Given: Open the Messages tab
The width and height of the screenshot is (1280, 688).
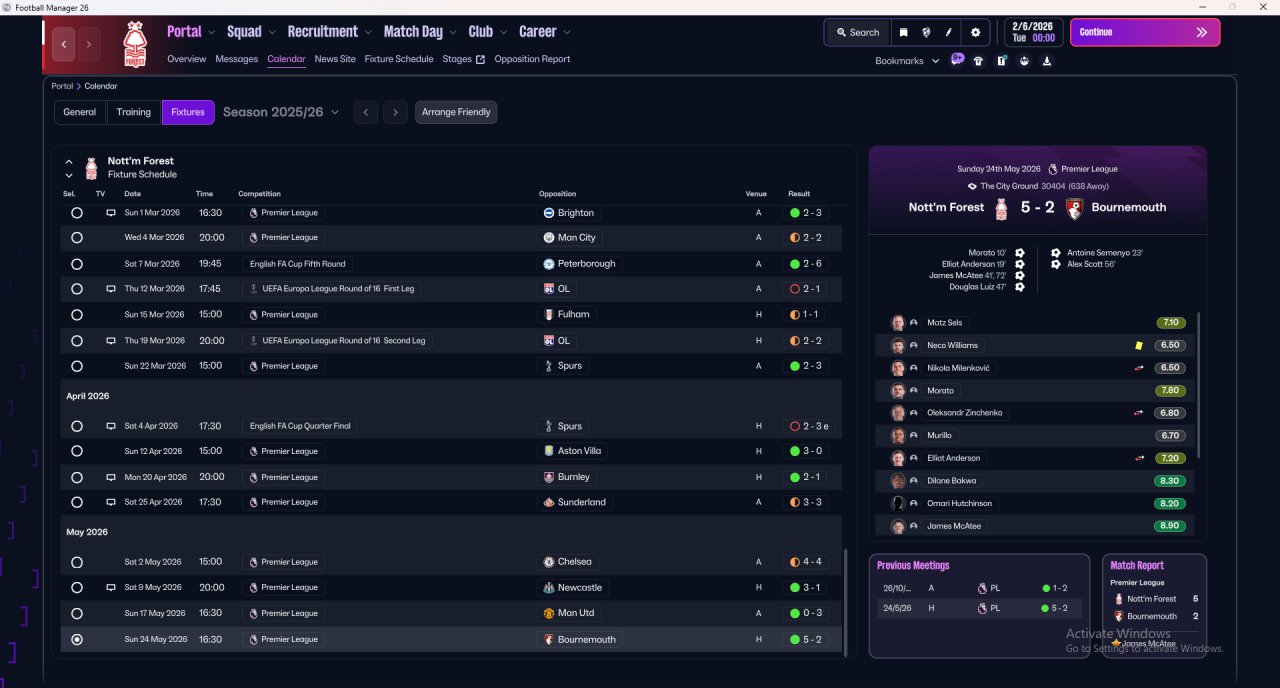Looking at the screenshot, I should tap(236, 59).
